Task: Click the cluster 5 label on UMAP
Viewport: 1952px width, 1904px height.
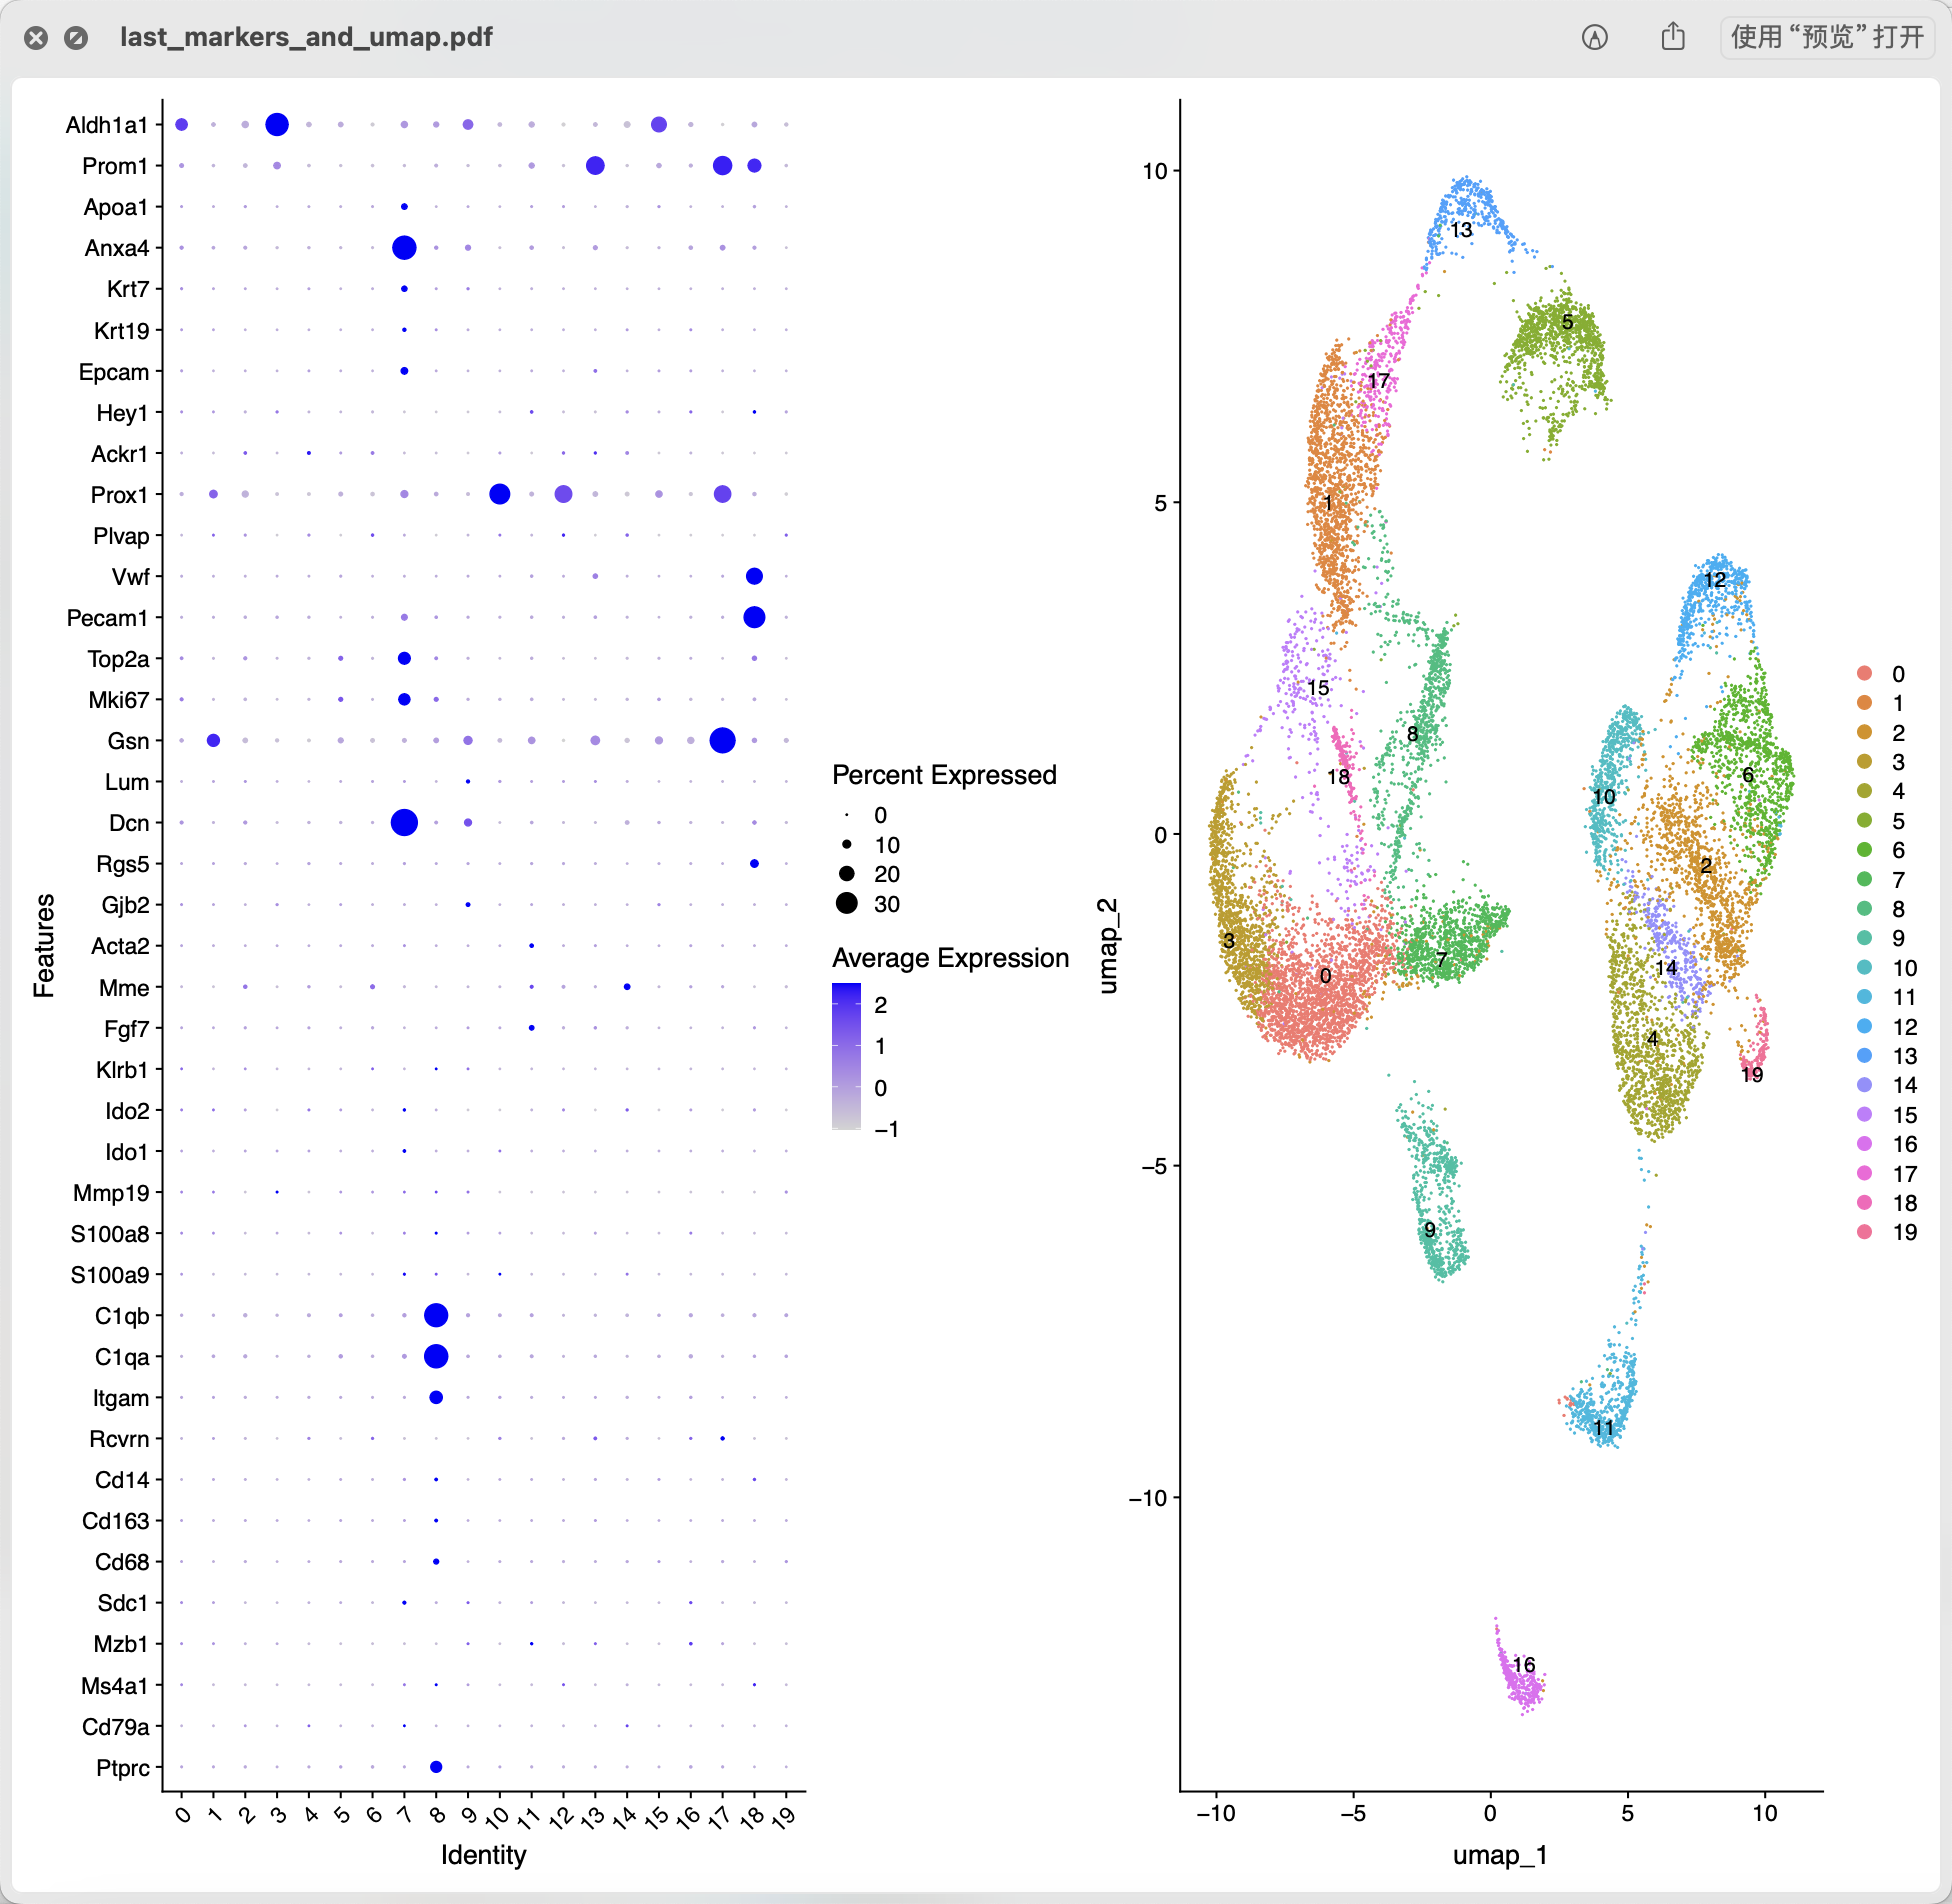Action: click(1567, 322)
